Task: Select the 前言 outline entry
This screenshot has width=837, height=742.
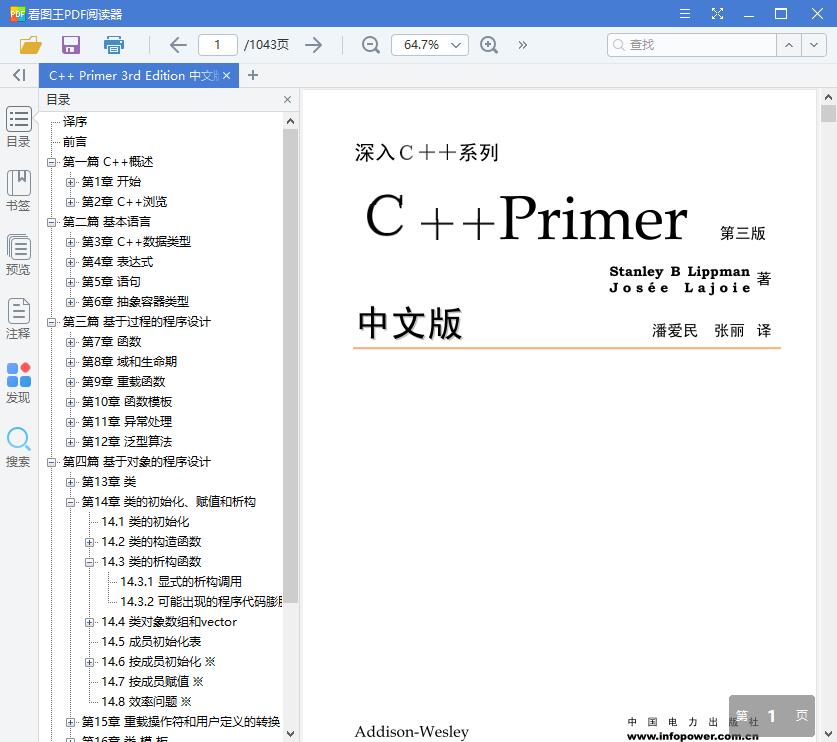Action: click(x=75, y=141)
